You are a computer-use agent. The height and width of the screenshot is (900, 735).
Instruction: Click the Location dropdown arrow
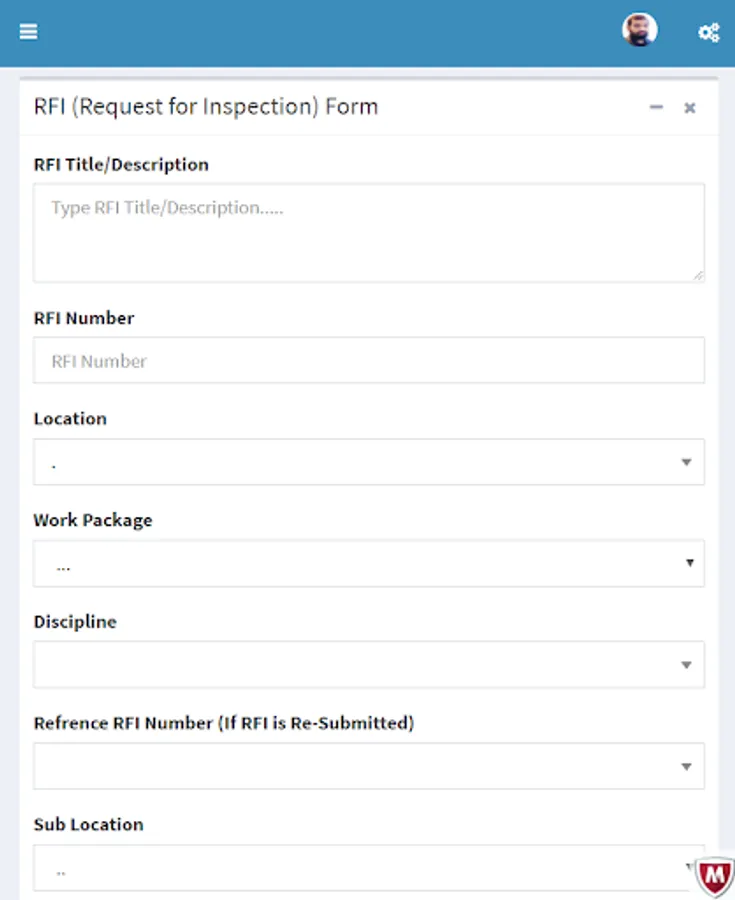(686, 462)
